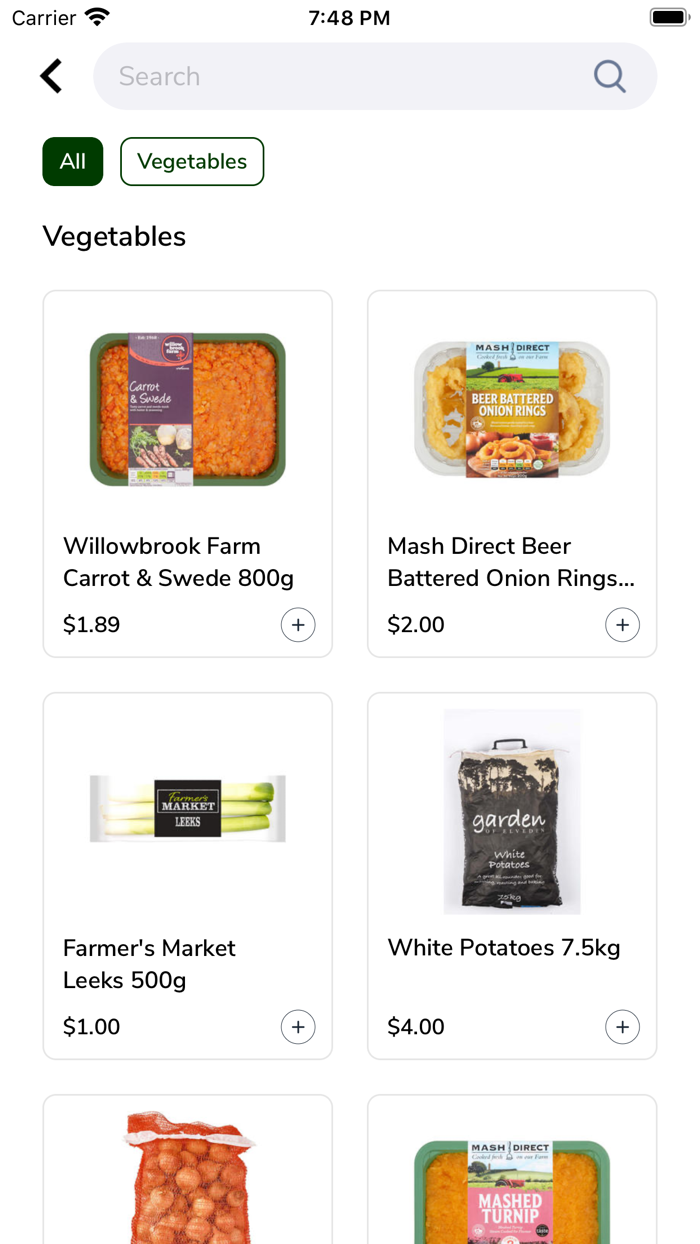Screen dimensions: 700x1244
Task: Add Farmer's Market Leeks with plus icon
Action: (x=298, y=1027)
